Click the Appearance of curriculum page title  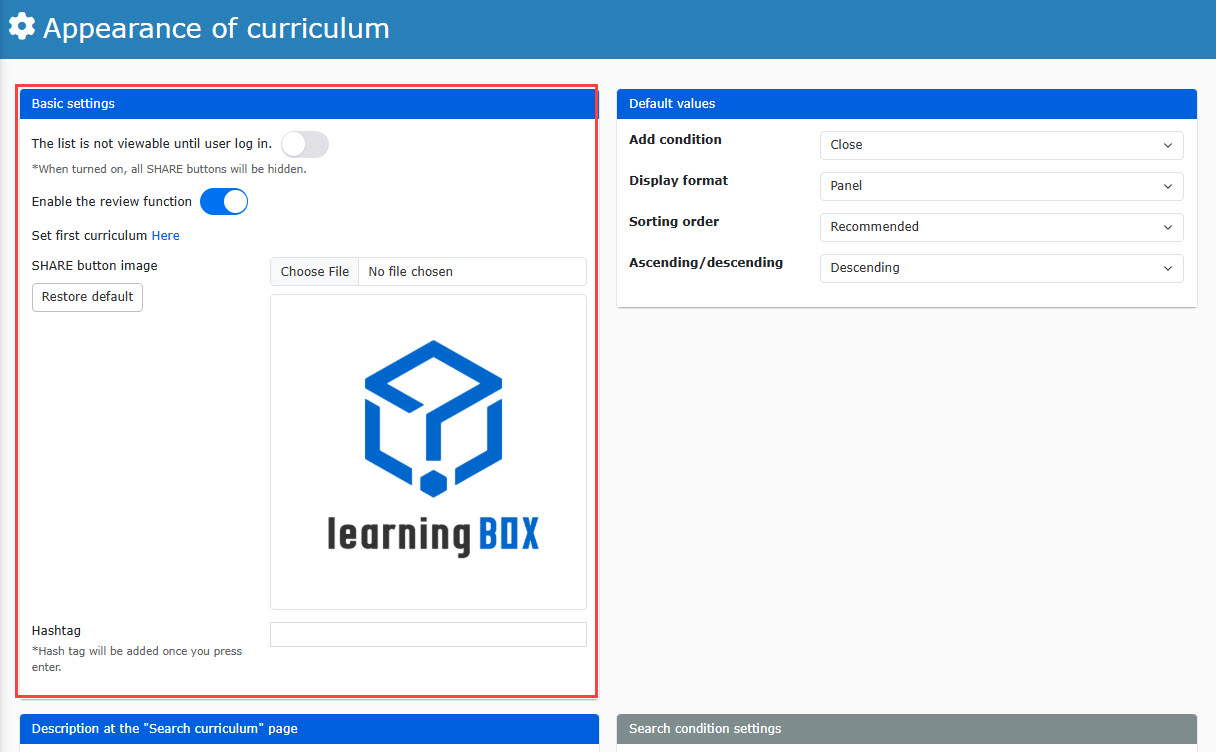[216, 28]
